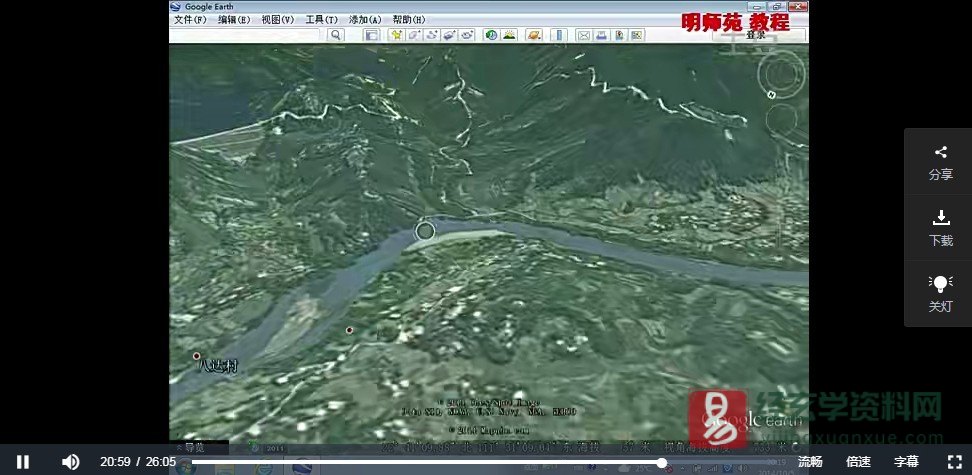Select the Add Placemark pin tool
This screenshot has width=972, height=475.
tap(395, 35)
